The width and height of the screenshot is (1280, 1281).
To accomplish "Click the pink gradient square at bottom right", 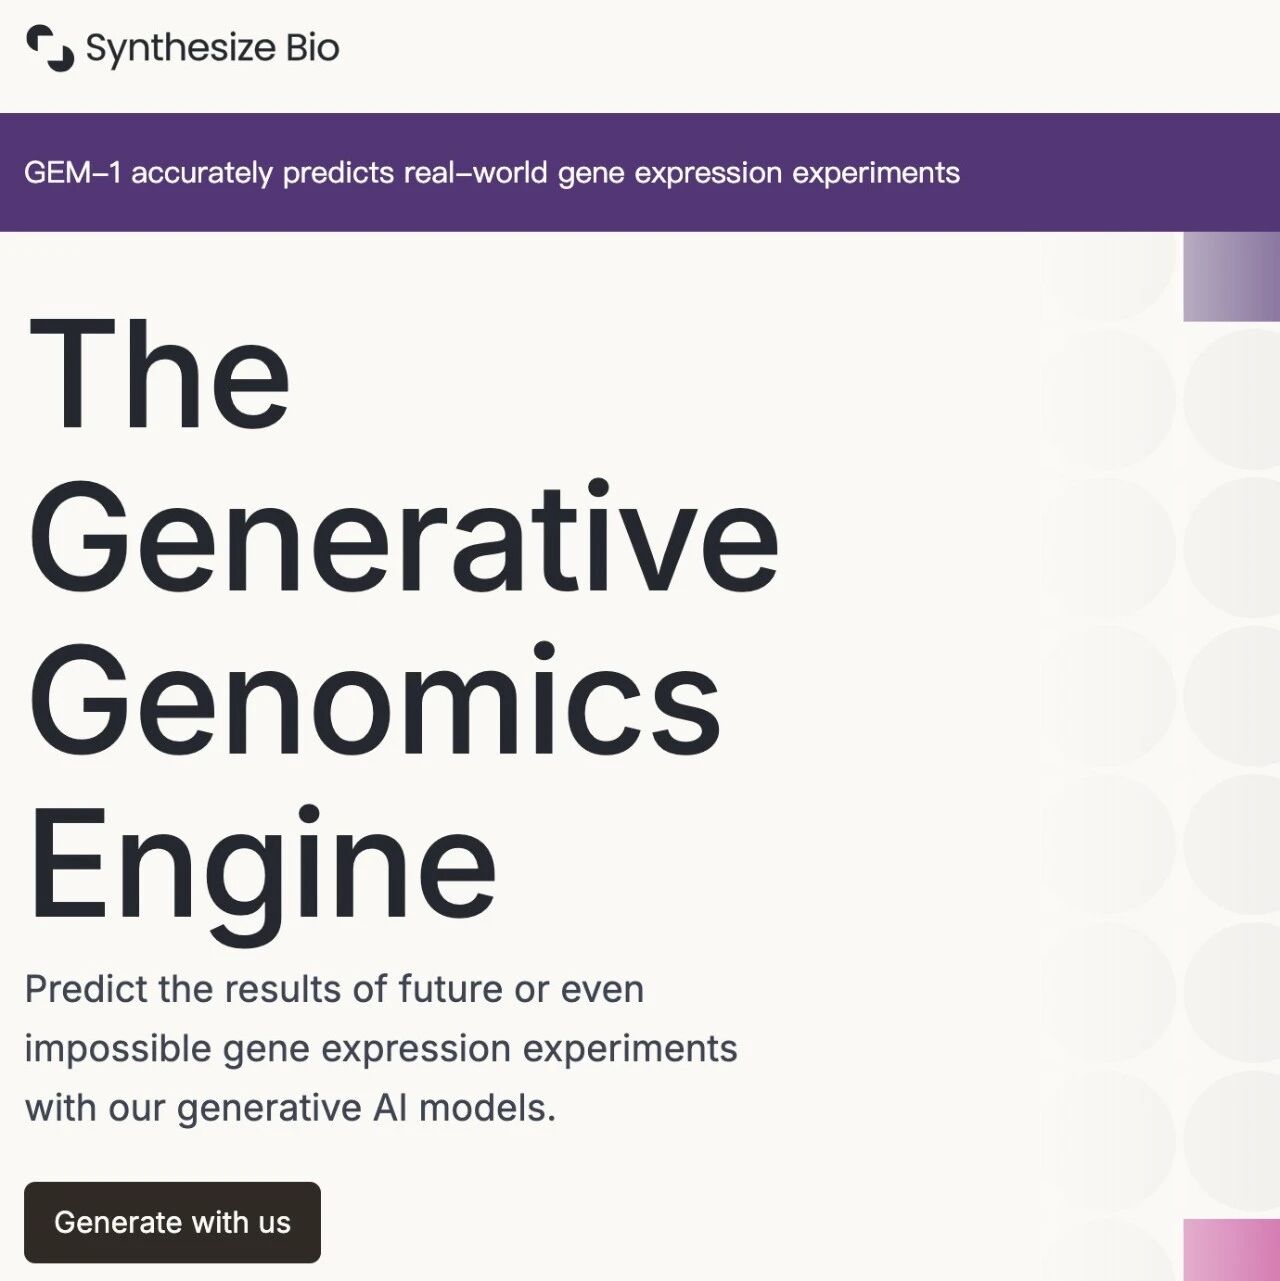I will click(x=1231, y=1250).
